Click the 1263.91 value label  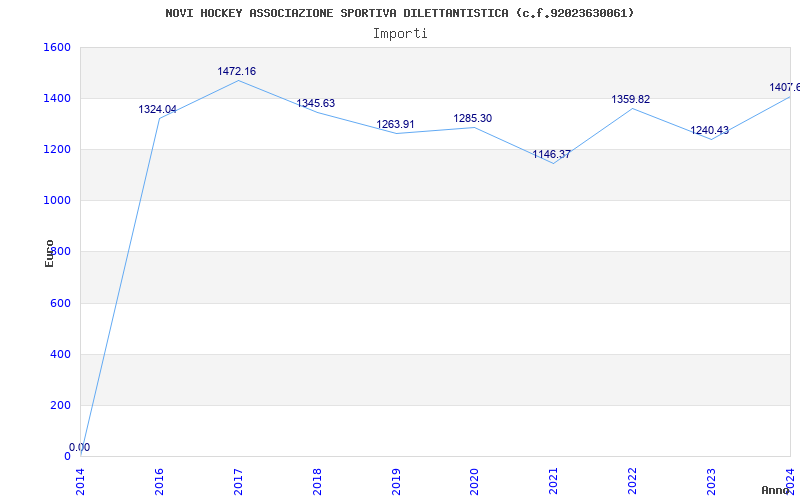tap(395, 124)
